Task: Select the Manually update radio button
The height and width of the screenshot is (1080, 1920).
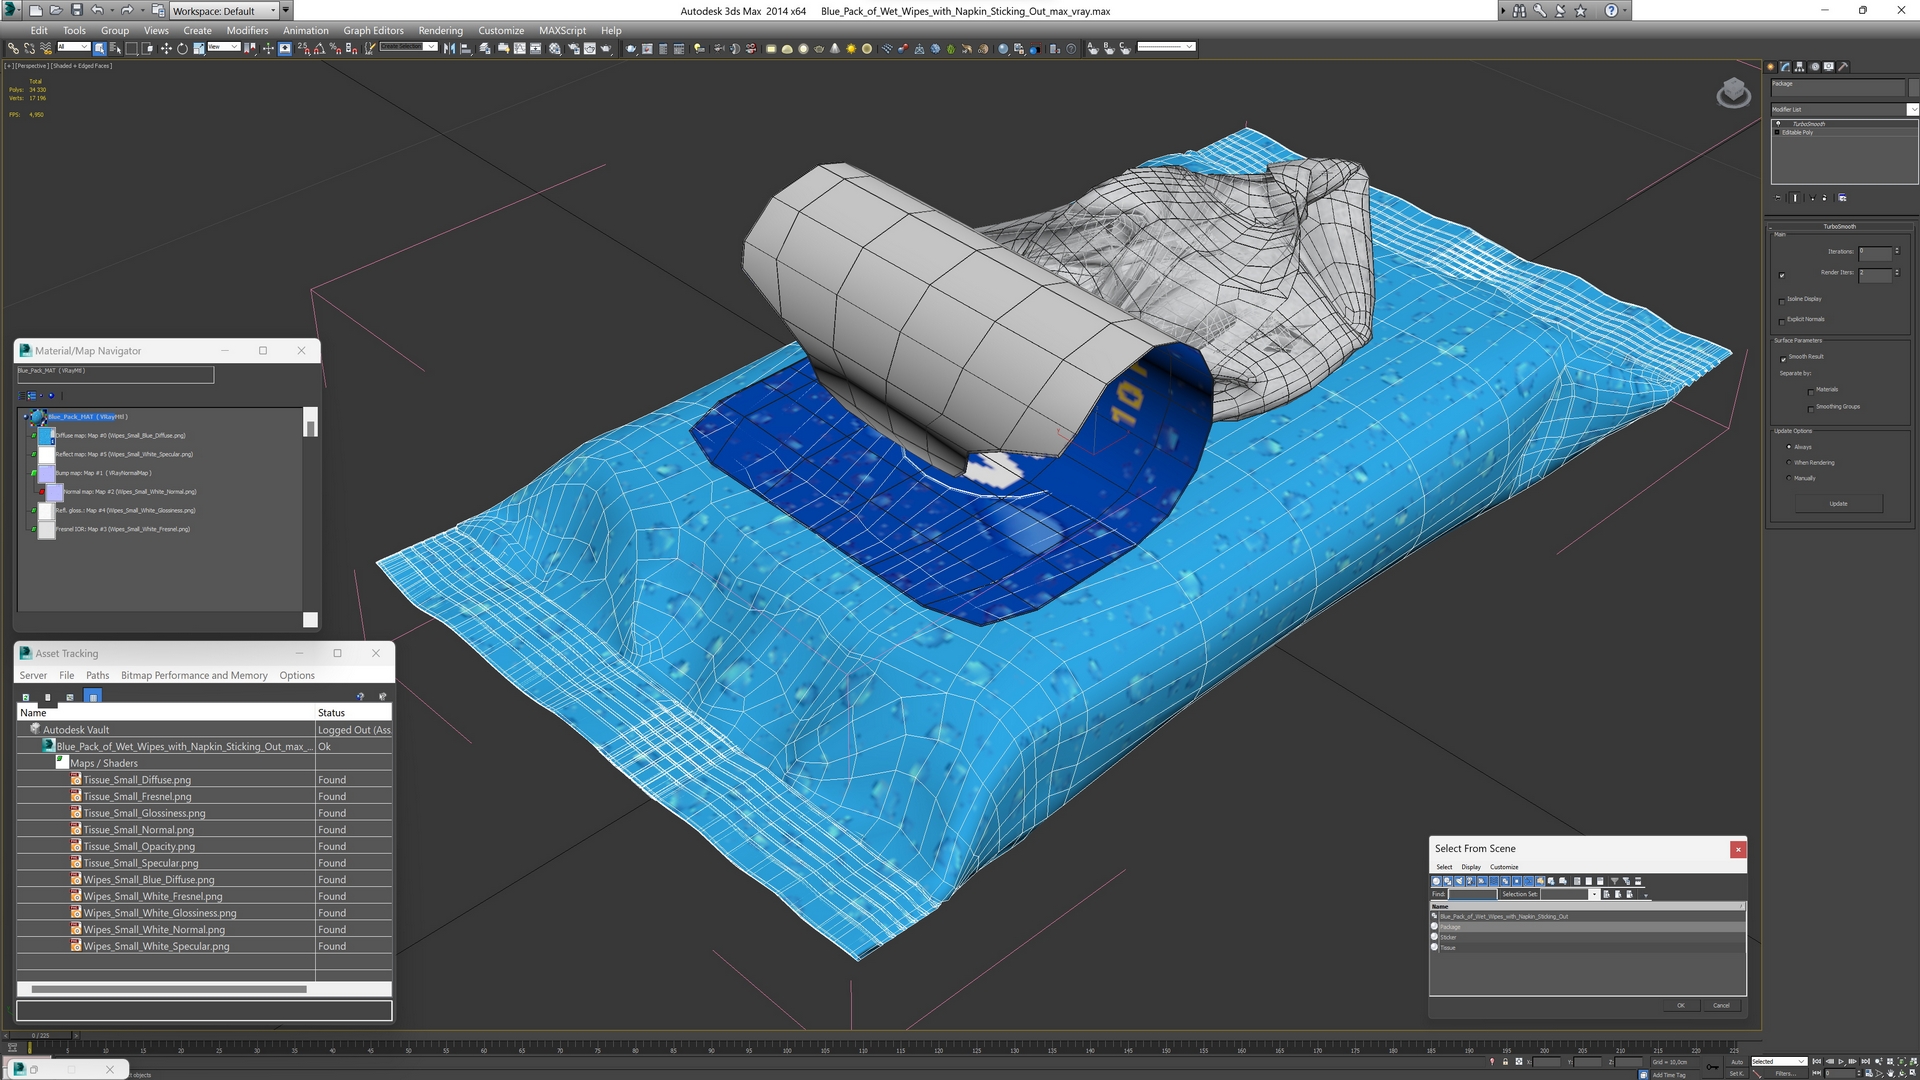Action: 1789,478
